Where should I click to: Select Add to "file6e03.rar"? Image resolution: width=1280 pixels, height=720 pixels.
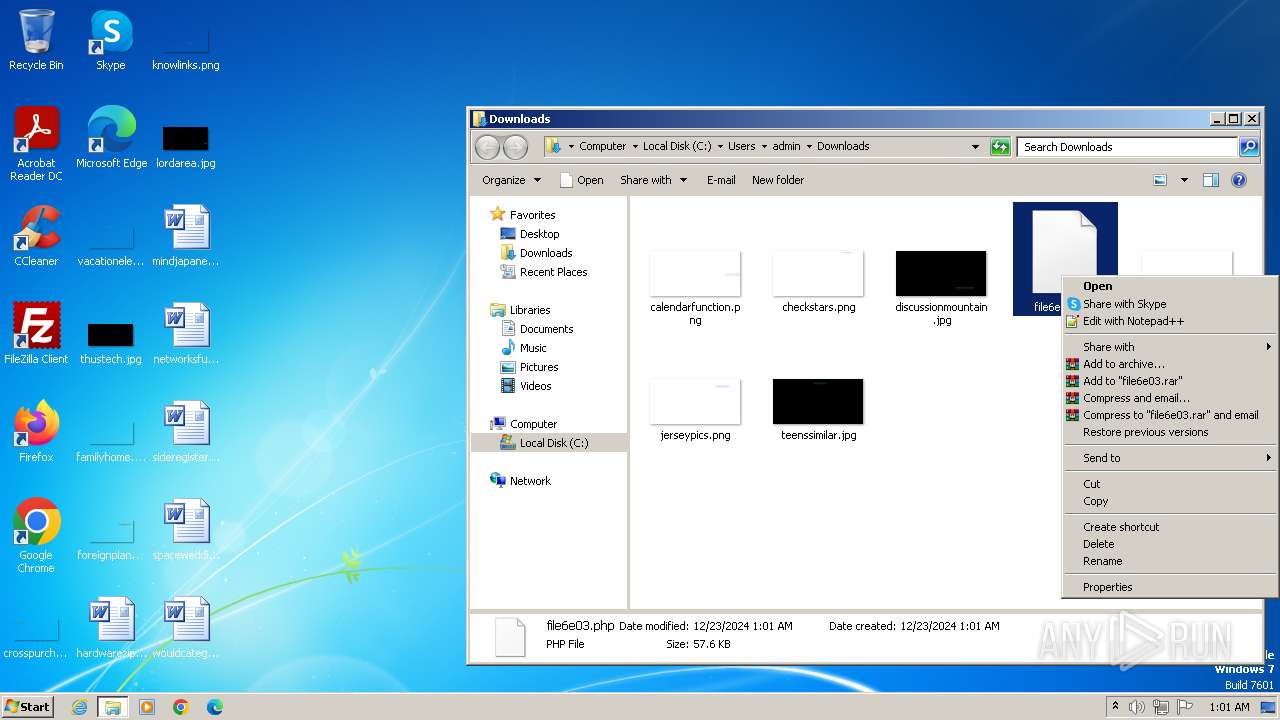coord(1169,381)
